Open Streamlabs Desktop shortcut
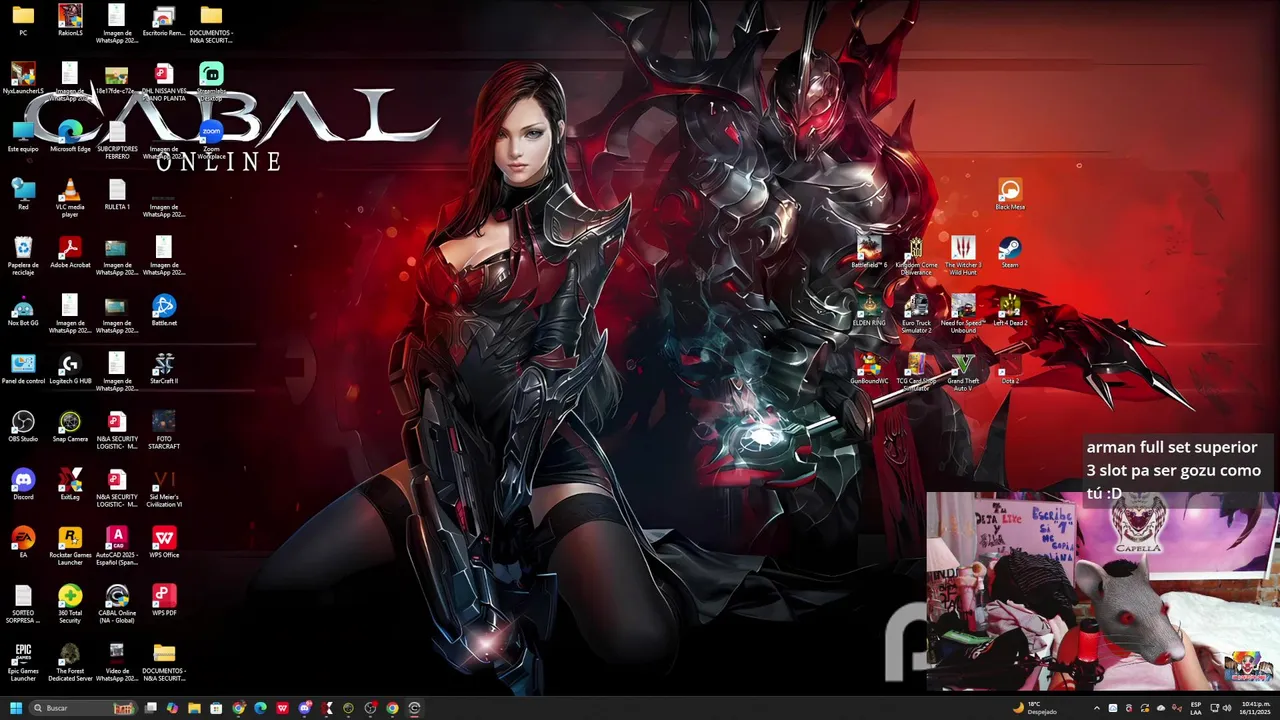This screenshot has height=720, width=1280. tap(211, 80)
